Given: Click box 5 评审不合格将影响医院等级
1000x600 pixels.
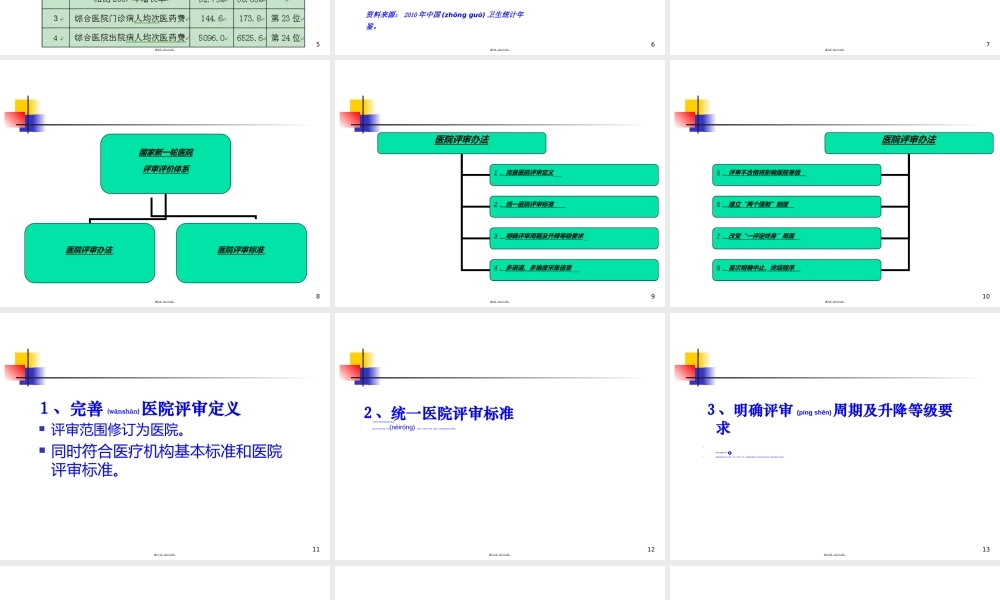Looking at the screenshot, I should [797, 174].
